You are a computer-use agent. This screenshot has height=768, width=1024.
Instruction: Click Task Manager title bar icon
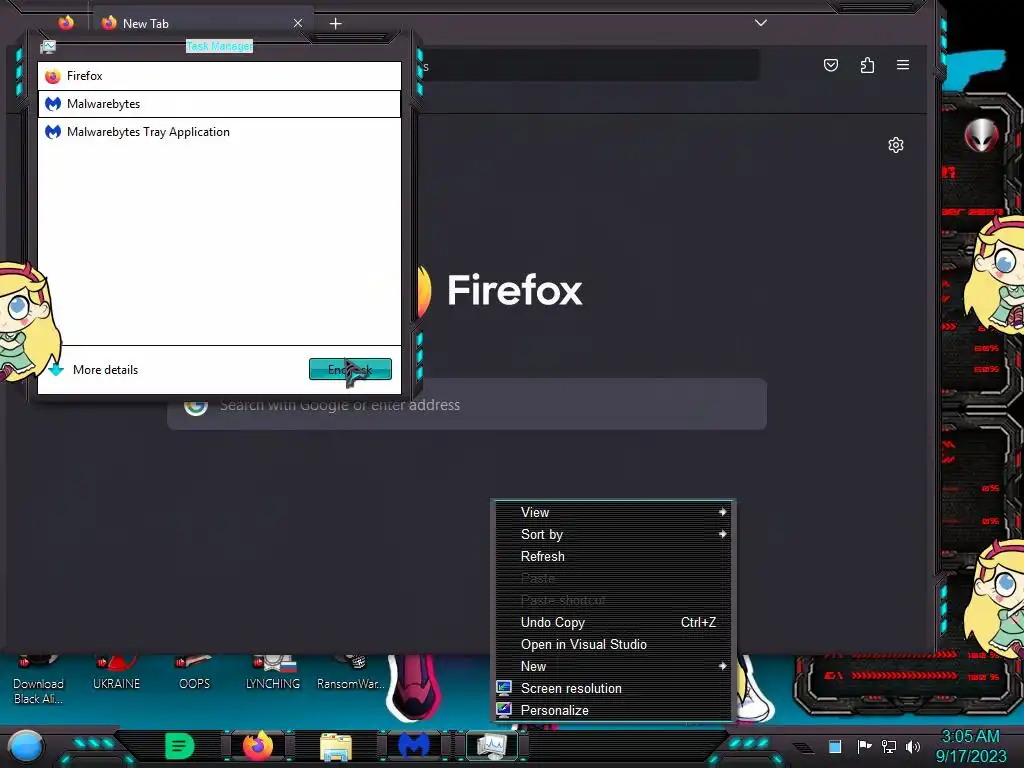[x=48, y=46]
